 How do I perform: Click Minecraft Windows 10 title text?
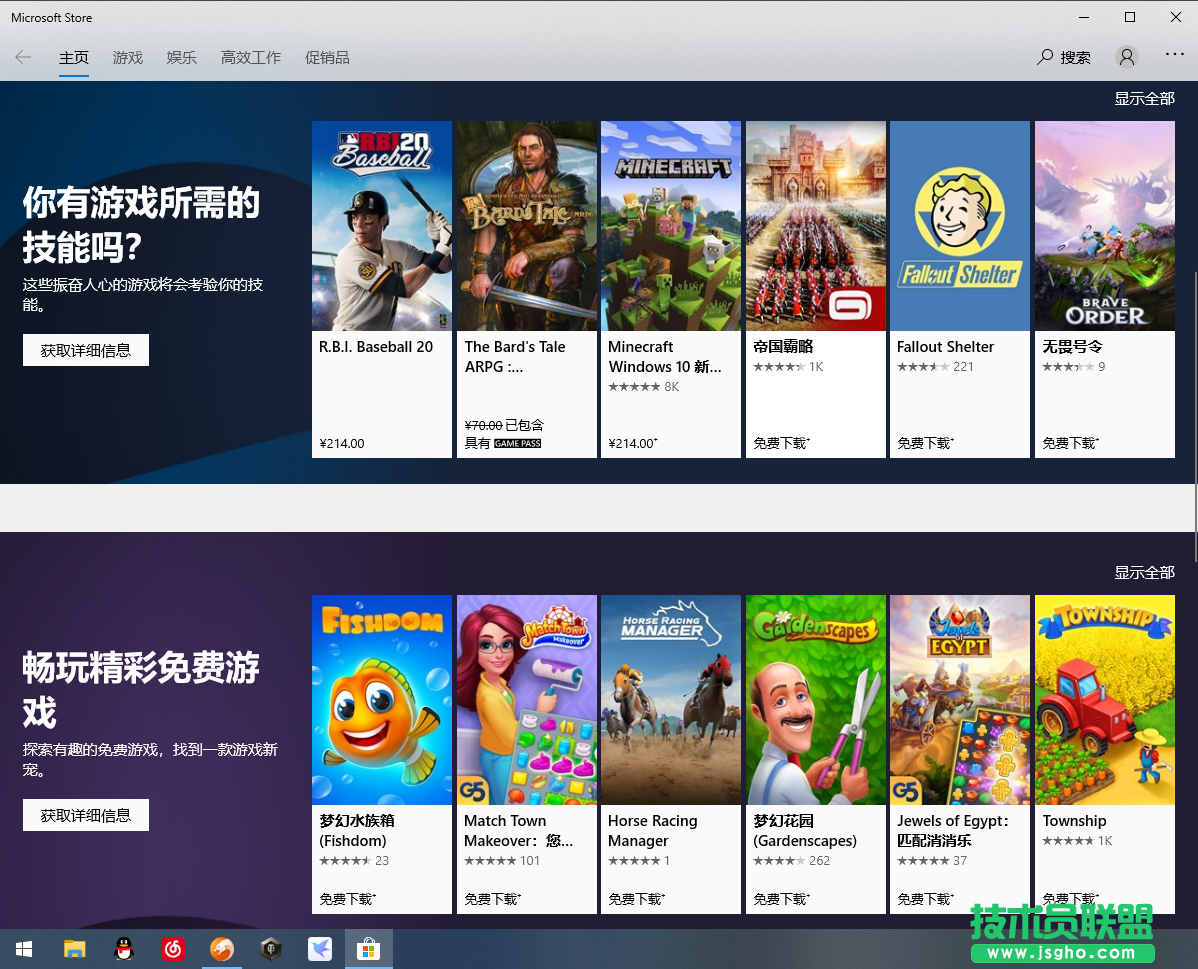pyautogui.click(x=665, y=357)
